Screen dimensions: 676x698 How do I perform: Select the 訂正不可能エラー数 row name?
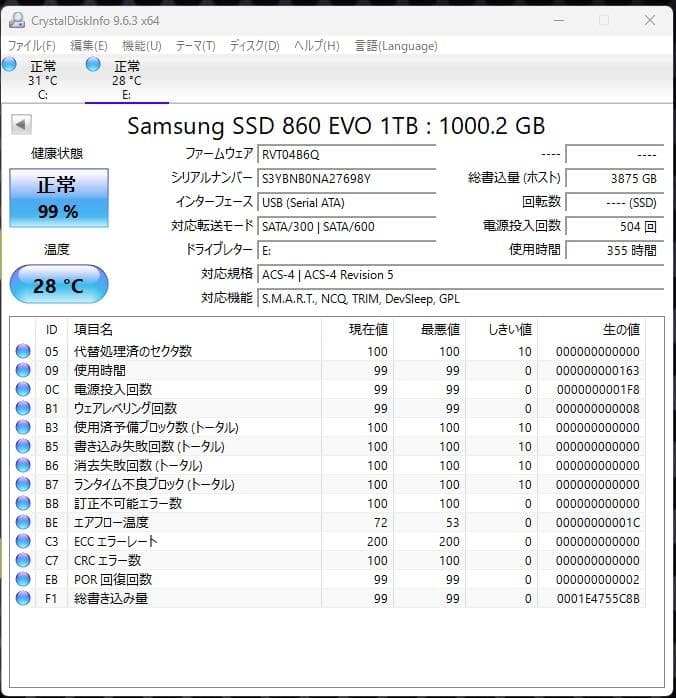[128, 503]
